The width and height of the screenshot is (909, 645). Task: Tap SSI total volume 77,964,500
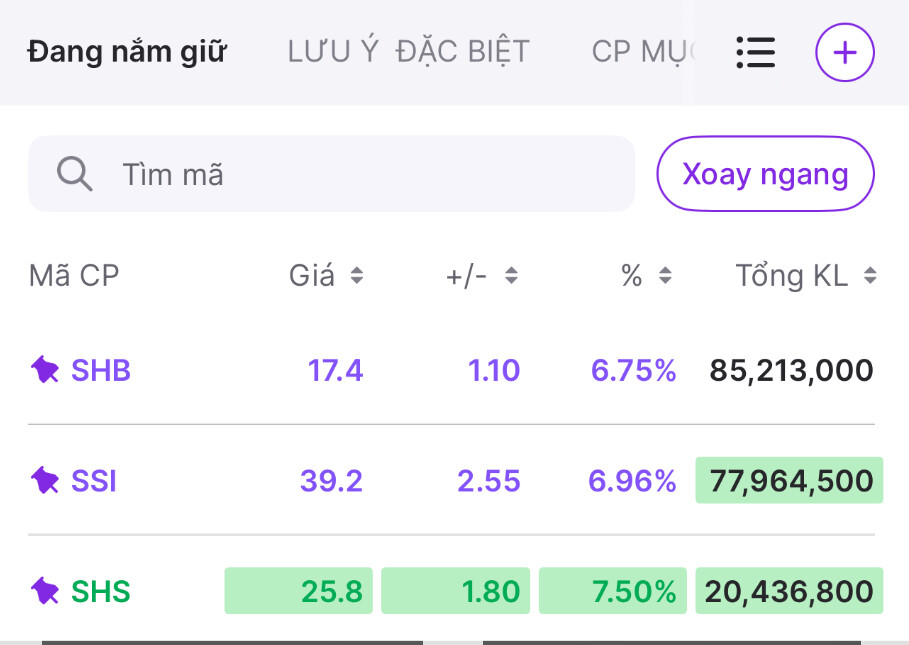(x=790, y=481)
